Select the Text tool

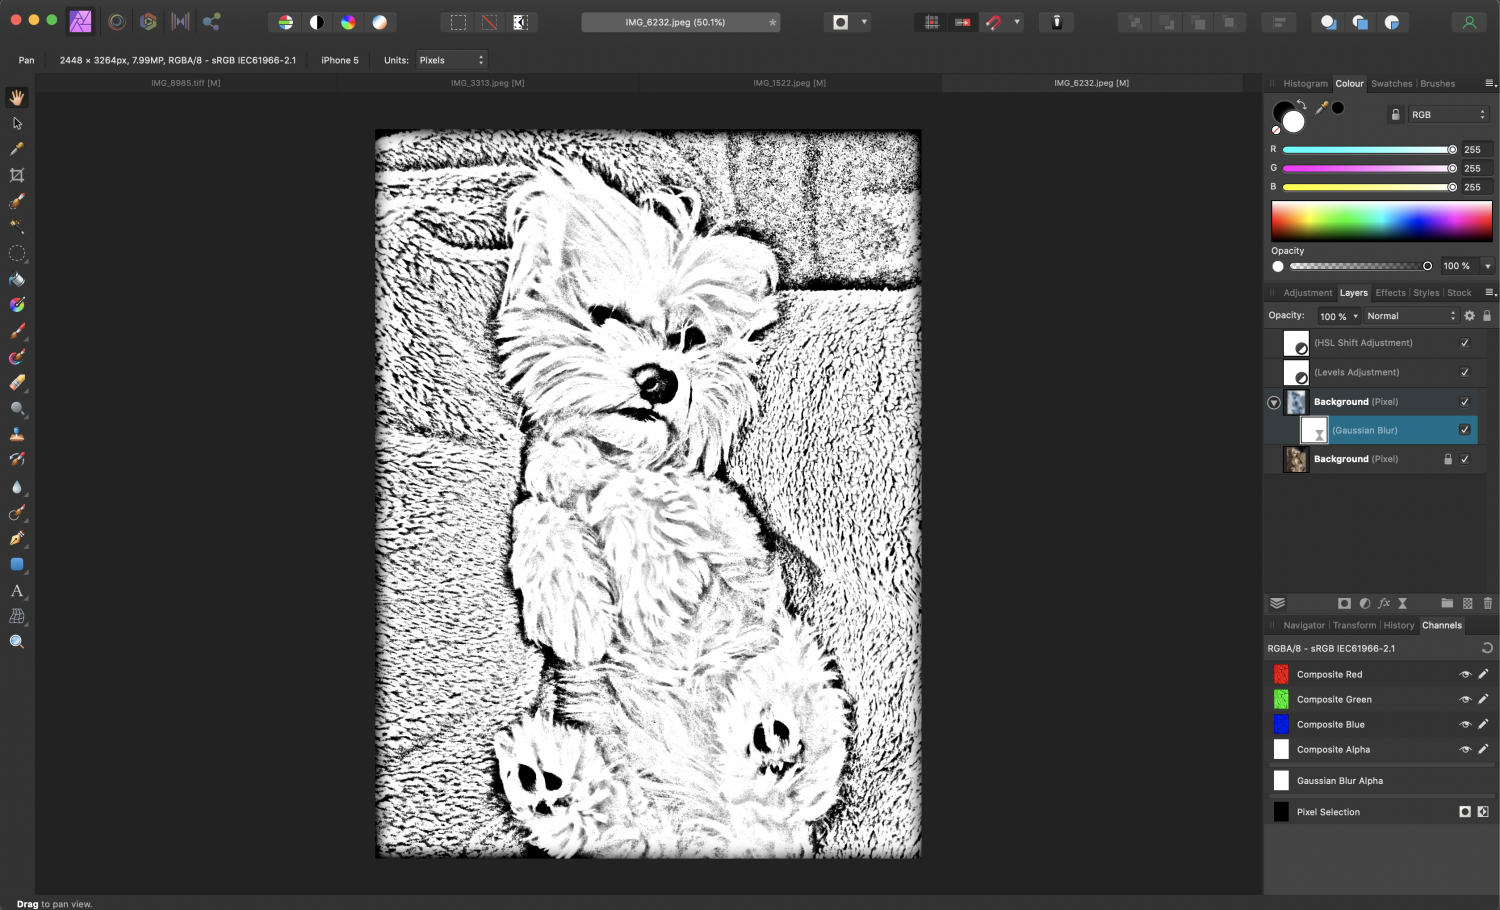point(16,591)
